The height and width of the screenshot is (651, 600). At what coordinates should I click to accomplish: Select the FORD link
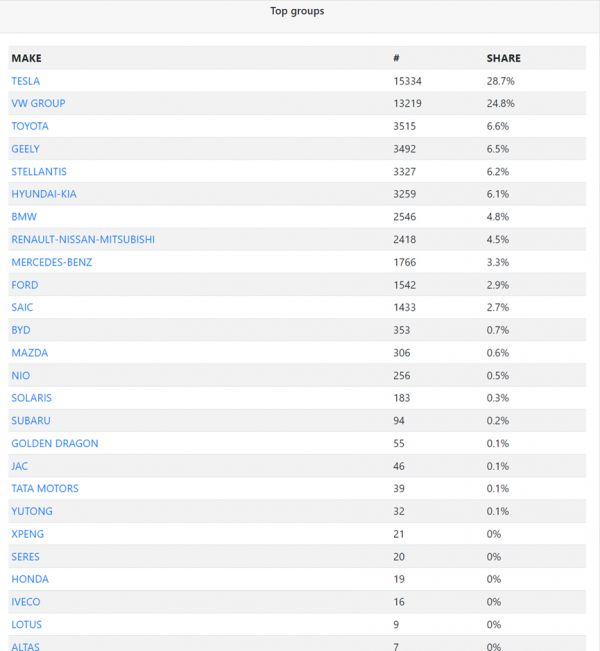point(24,285)
